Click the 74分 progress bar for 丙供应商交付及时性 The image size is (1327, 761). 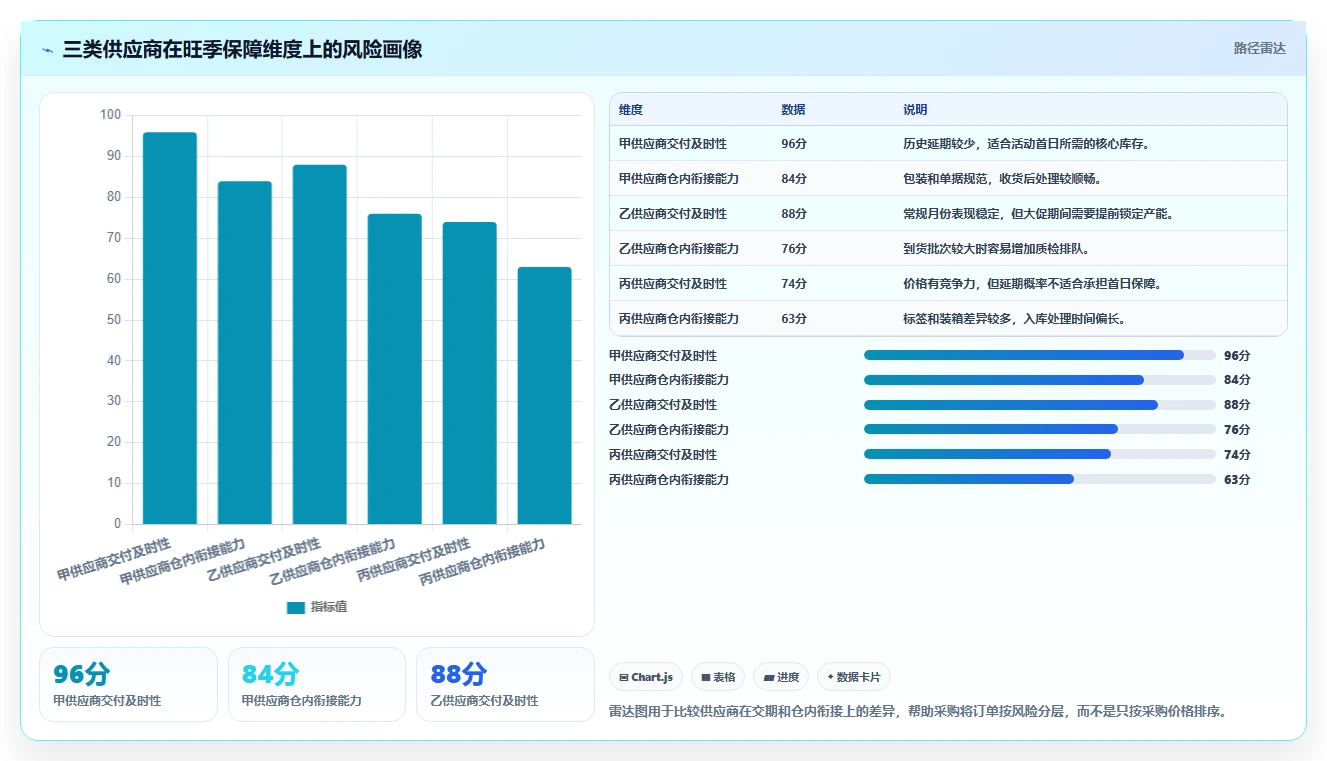coord(1040,454)
